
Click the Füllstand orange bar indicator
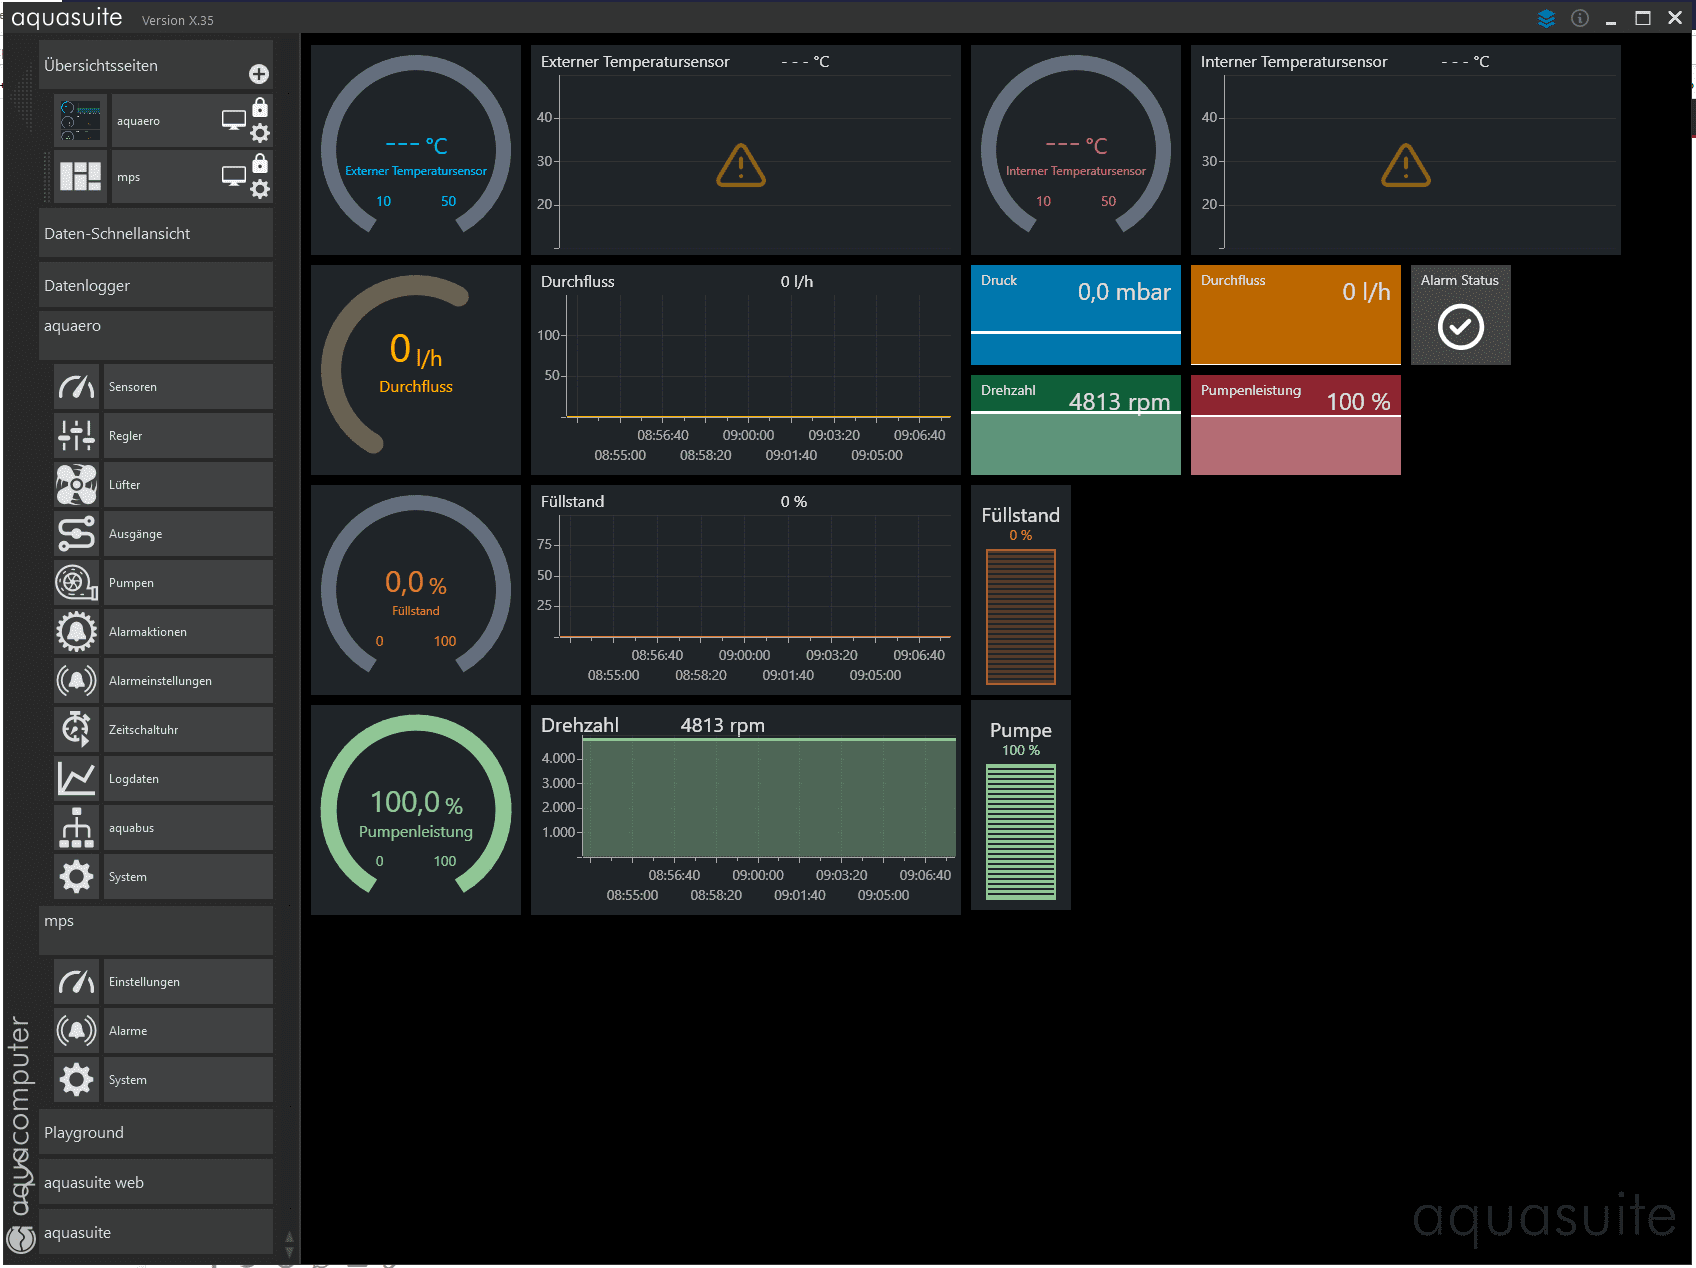(x=1021, y=617)
